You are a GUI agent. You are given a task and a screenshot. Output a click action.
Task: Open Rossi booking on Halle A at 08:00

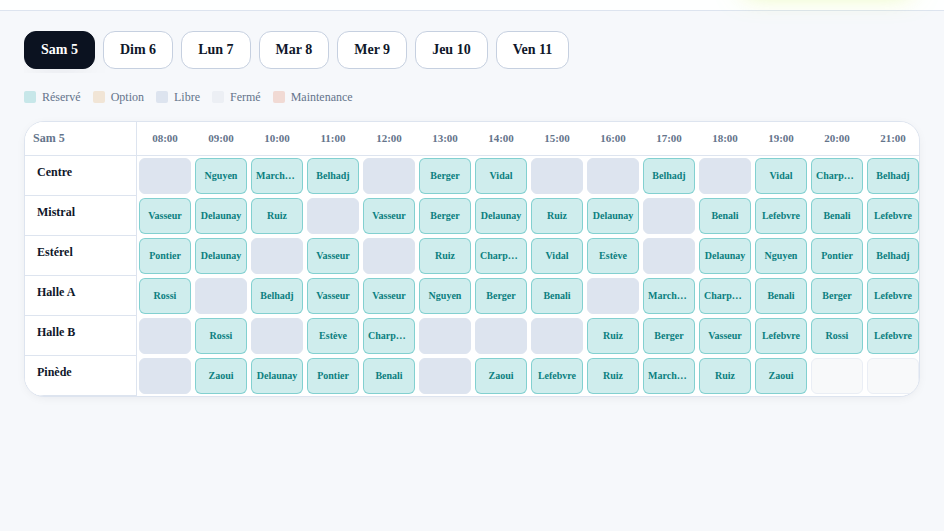coord(165,296)
